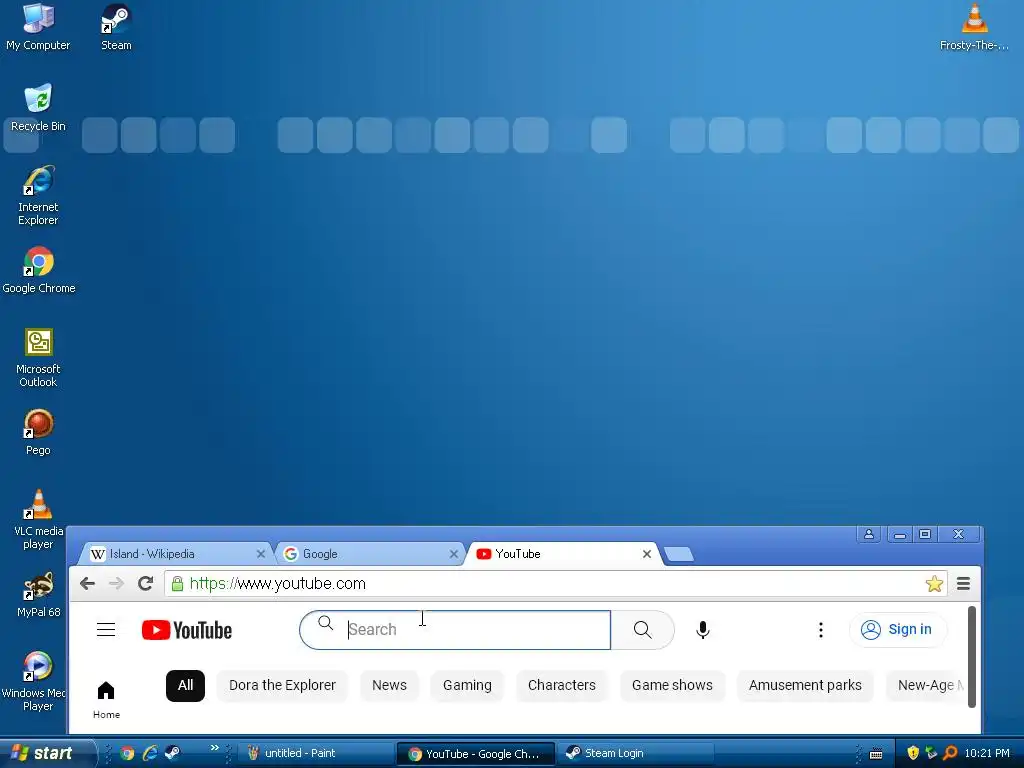Go back with Chrome's back arrow
This screenshot has height=768, width=1024.
click(x=88, y=583)
